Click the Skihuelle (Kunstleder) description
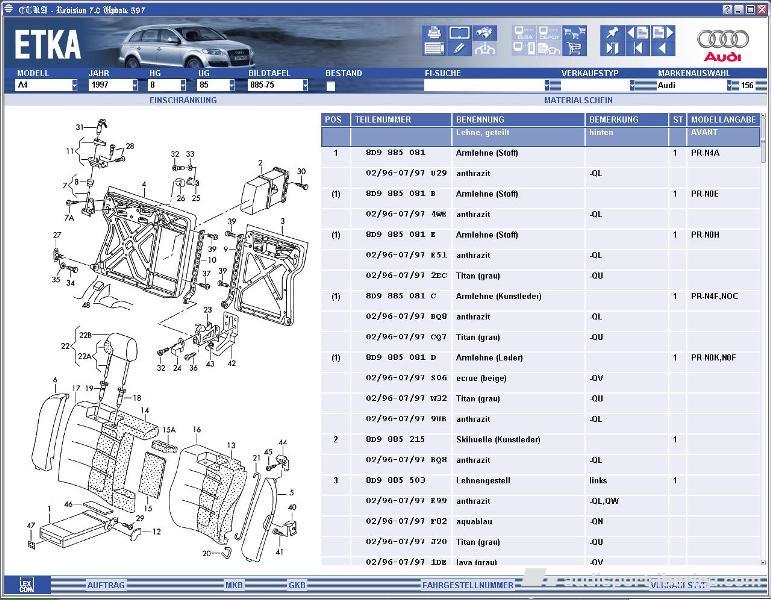771x600 pixels. (498, 439)
